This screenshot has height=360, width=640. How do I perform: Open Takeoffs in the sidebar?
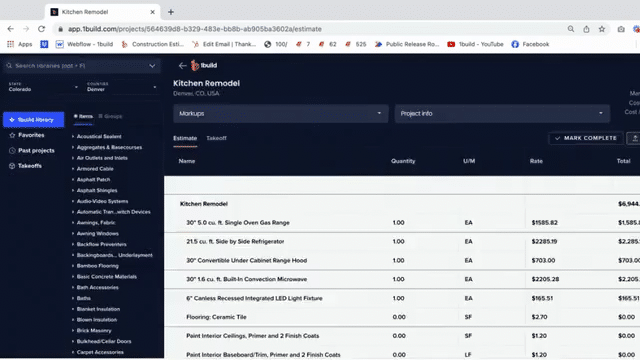click(x=25, y=166)
